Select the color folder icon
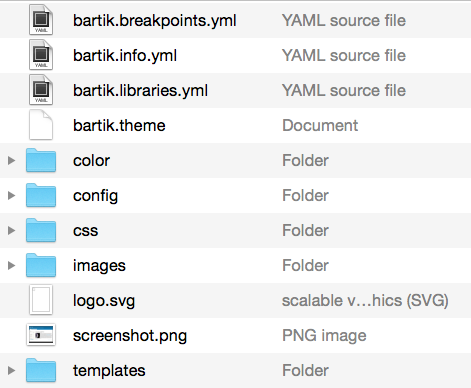 (41, 160)
